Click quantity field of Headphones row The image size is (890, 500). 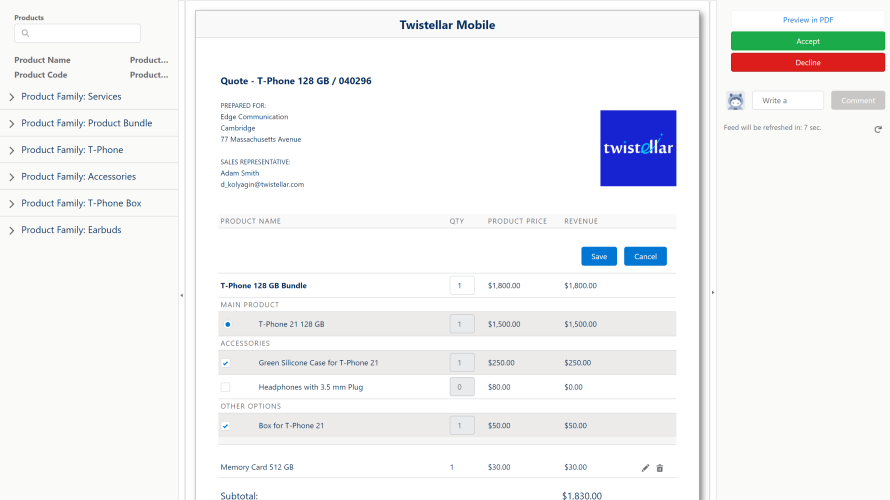[x=462, y=387]
